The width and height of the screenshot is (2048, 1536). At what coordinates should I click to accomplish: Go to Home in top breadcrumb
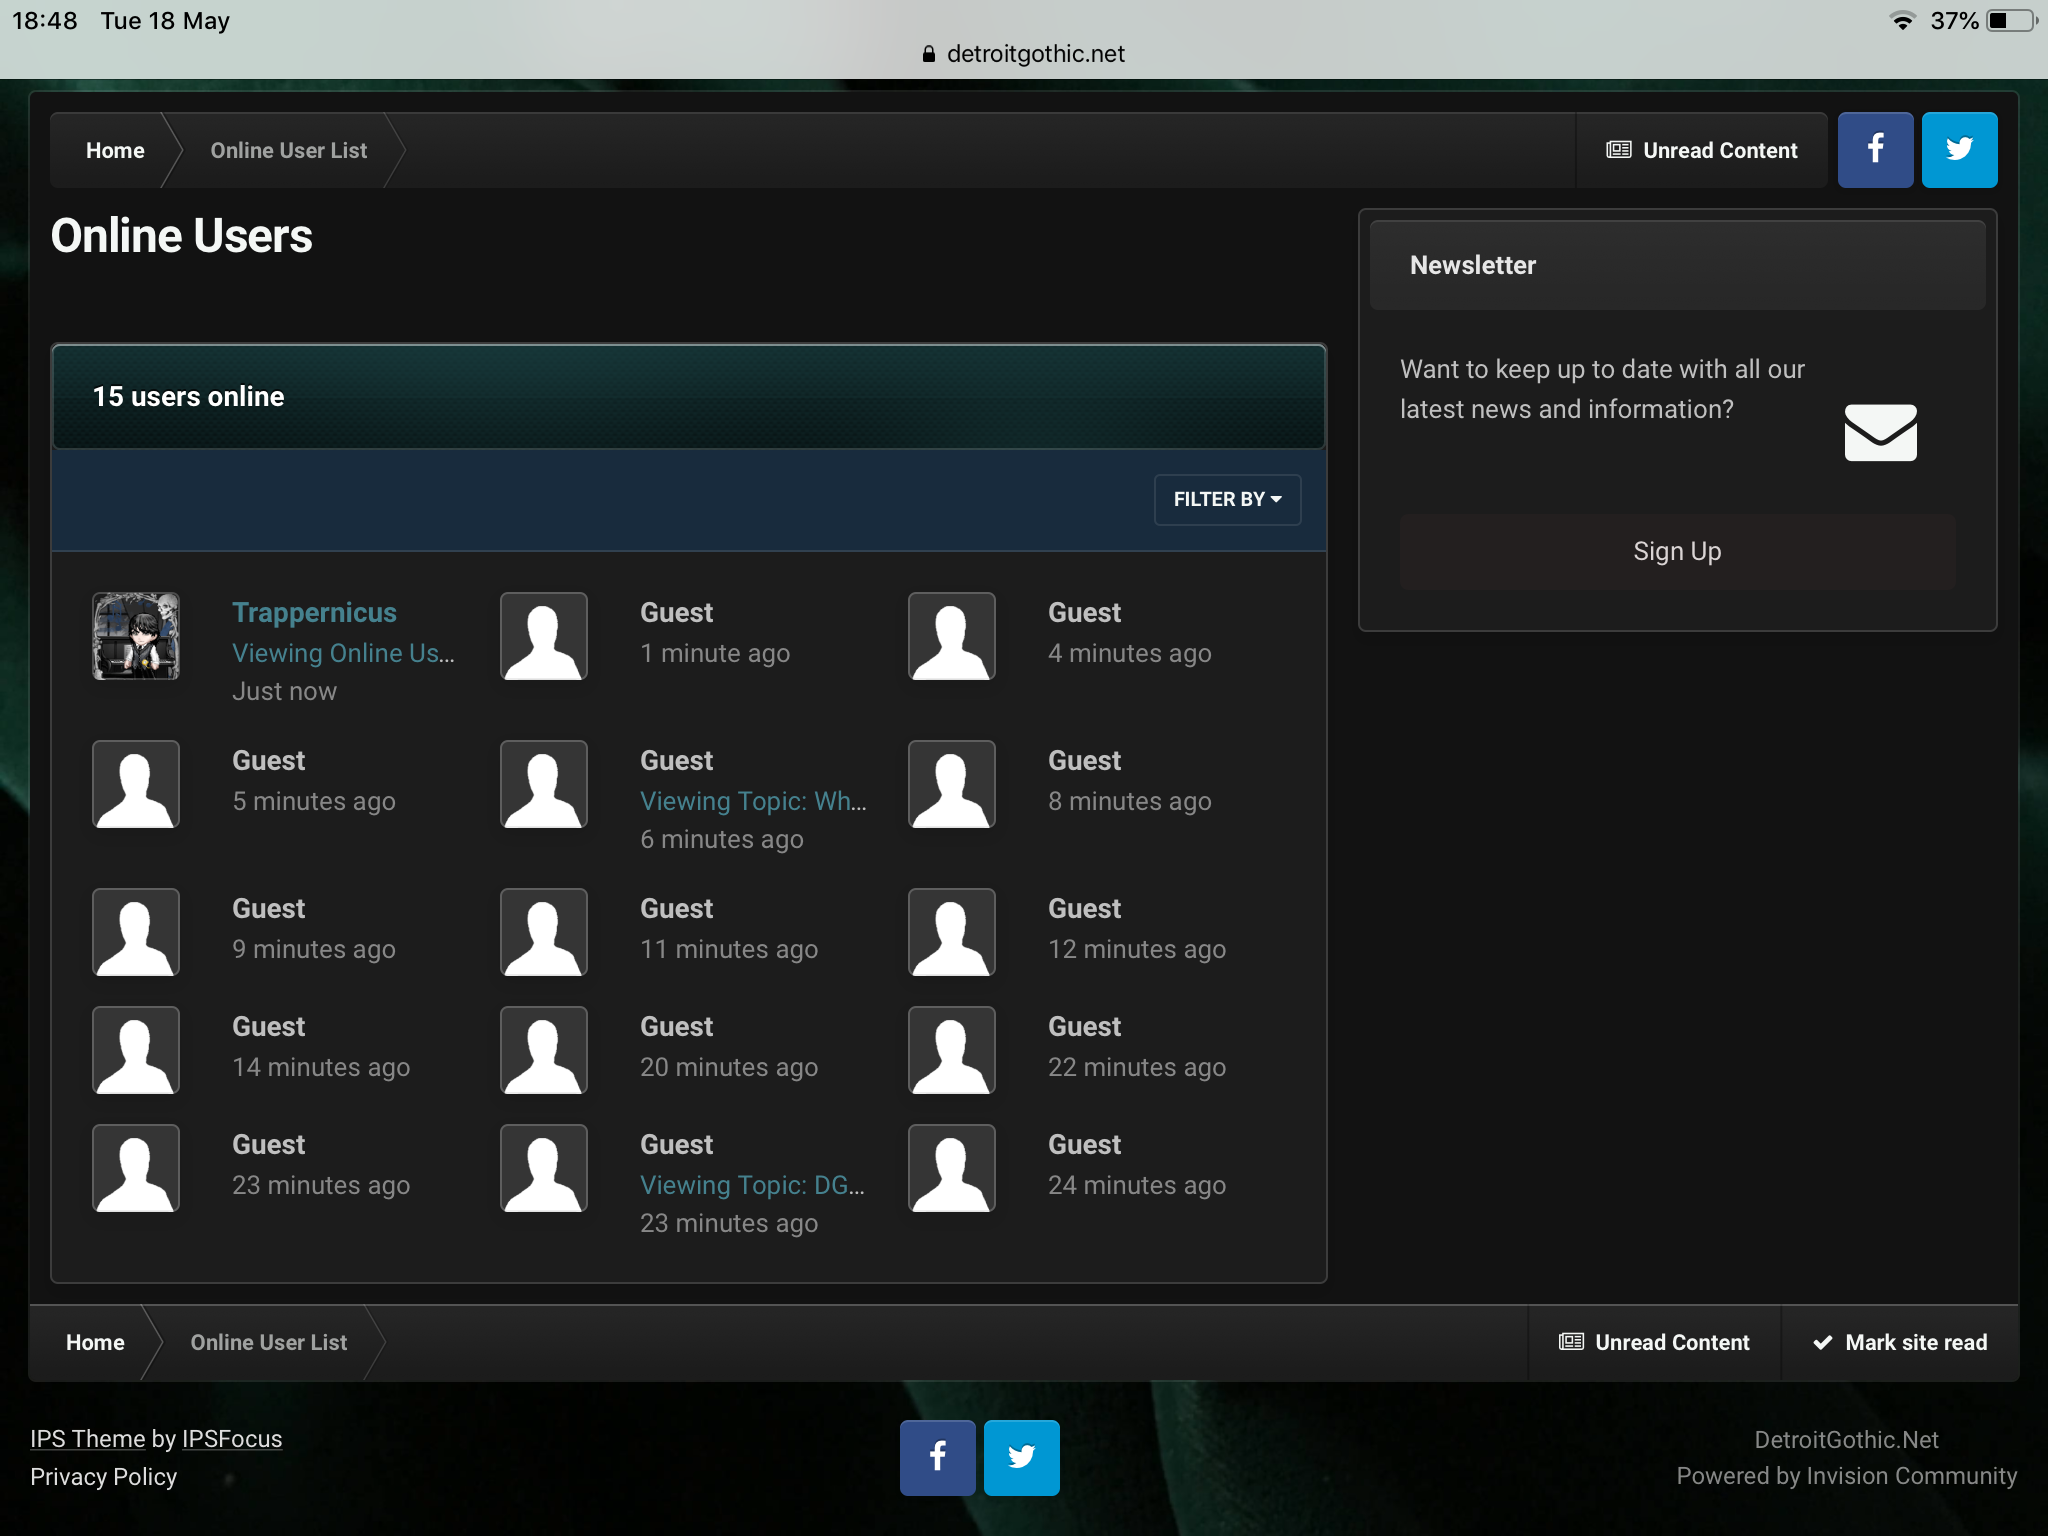point(115,150)
